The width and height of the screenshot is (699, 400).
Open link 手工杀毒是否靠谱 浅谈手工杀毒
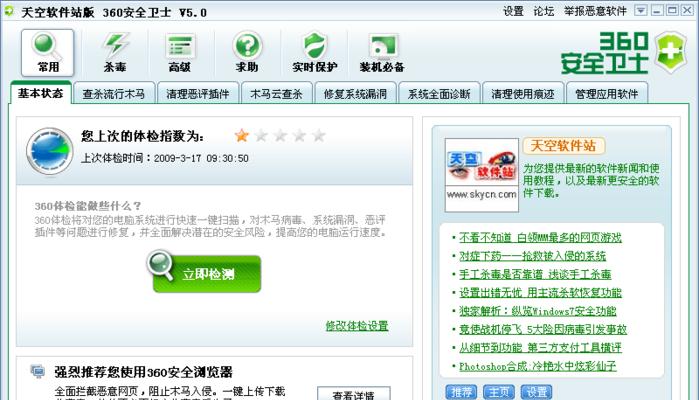(x=535, y=274)
